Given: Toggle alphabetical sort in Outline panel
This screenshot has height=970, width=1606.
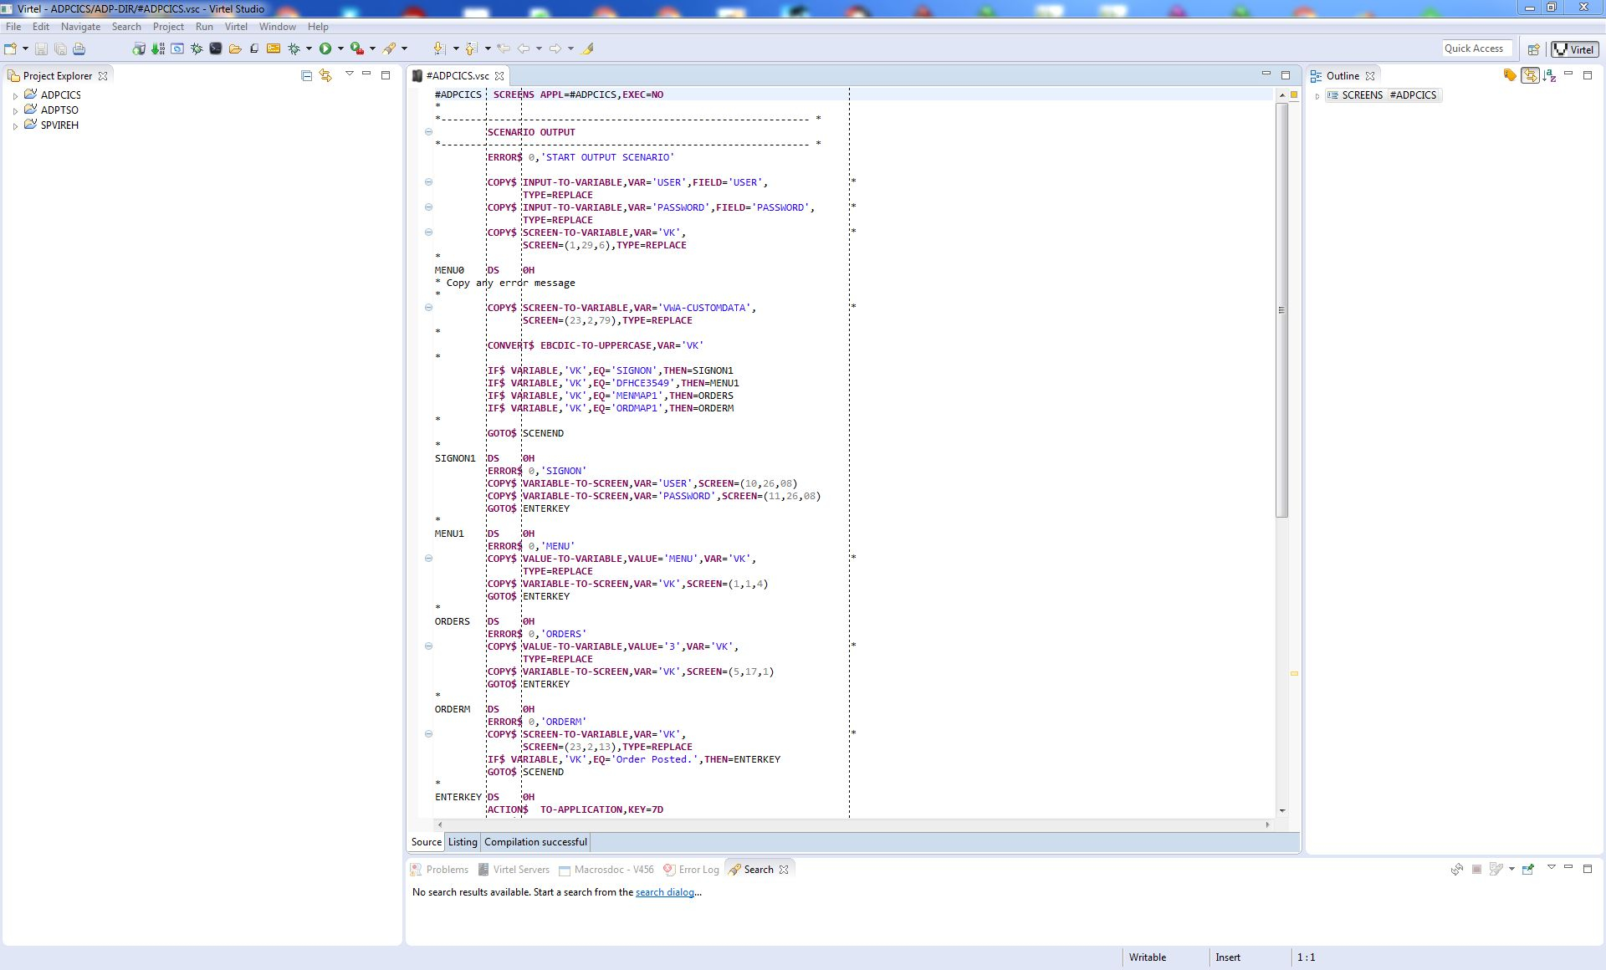Looking at the screenshot, I should tap(1549, 76).
